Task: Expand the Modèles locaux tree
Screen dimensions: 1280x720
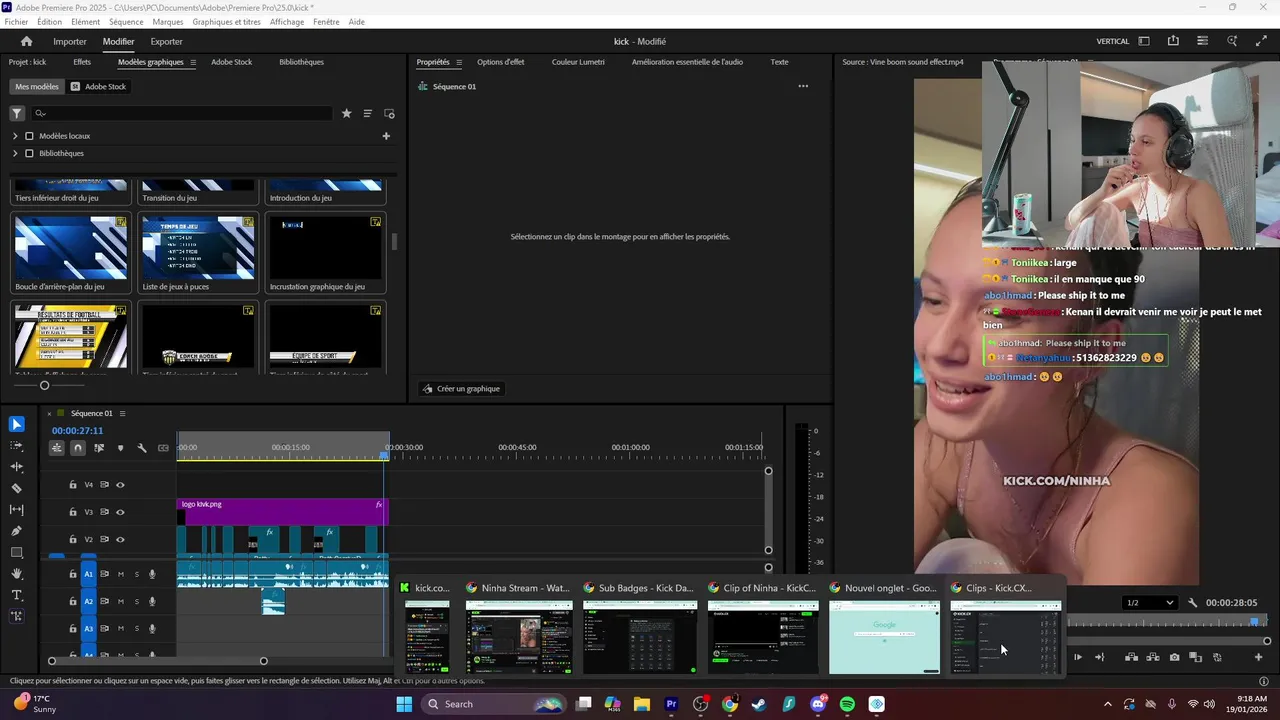Action: coord(15,136)
